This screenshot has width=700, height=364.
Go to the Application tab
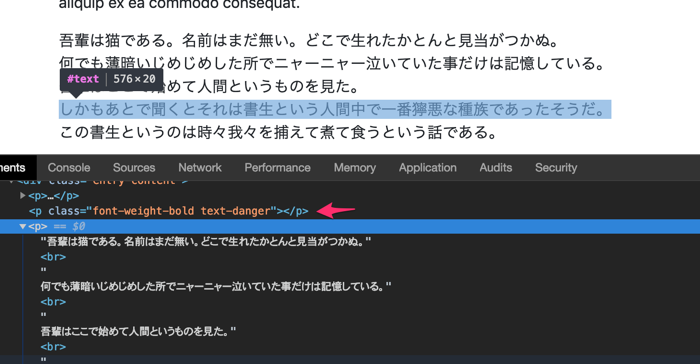point(427,167)
